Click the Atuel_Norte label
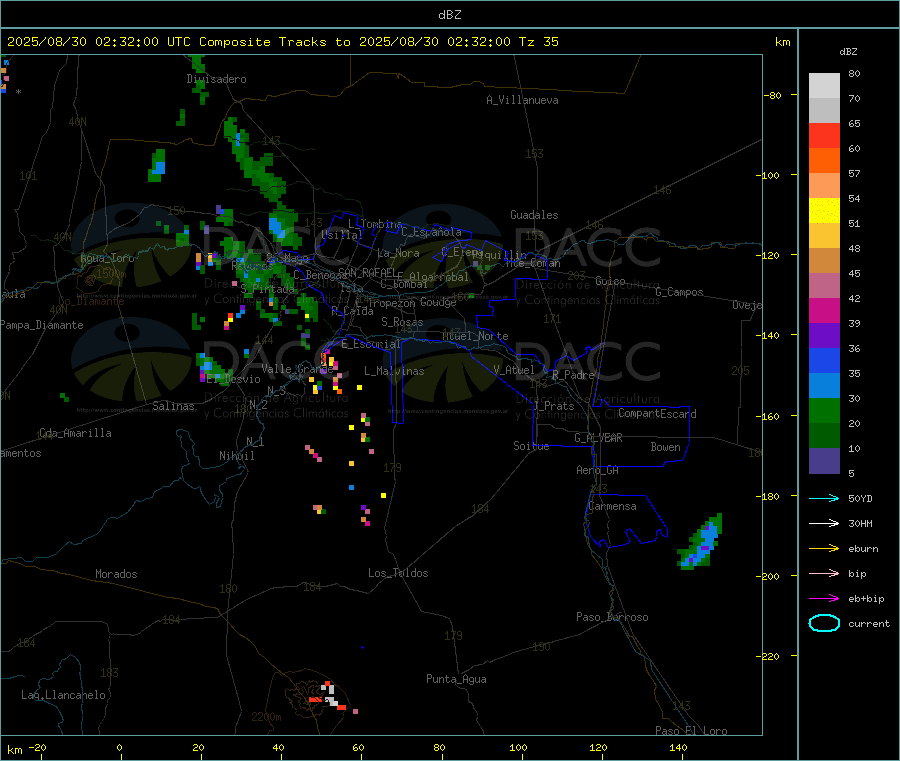 (x=475, y=336)
